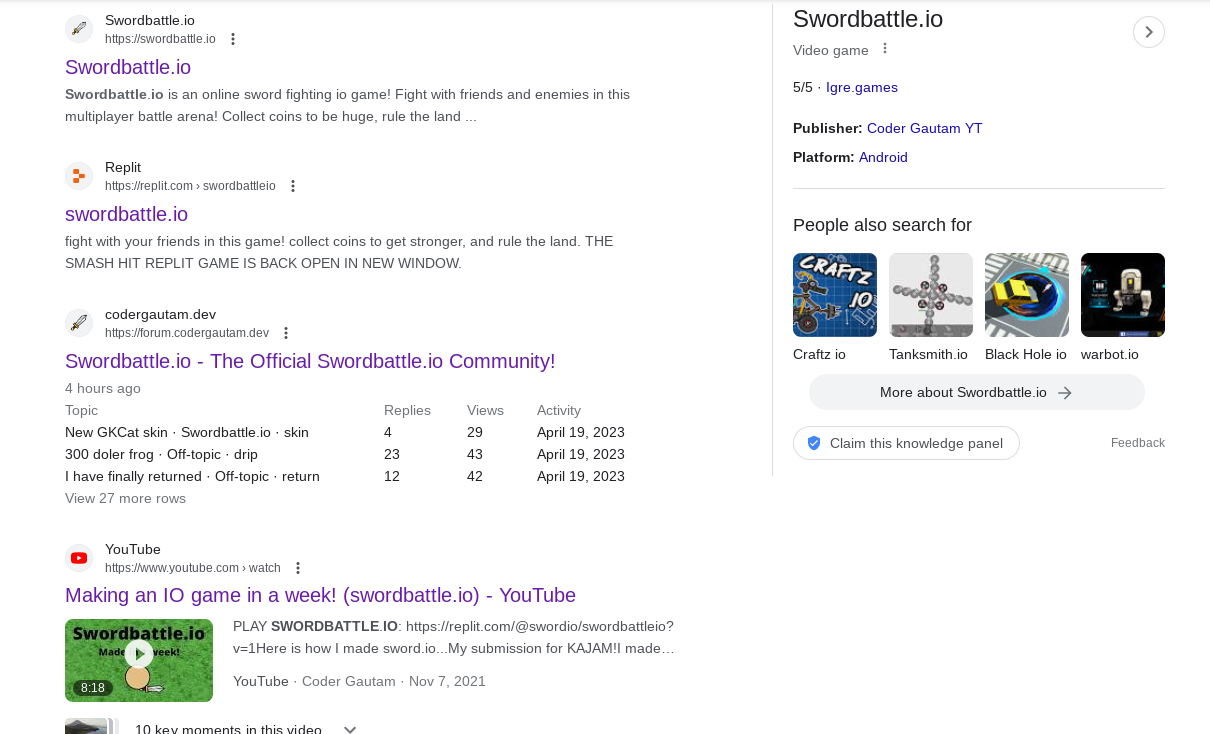The width and height of the screenshot is (1210, 734).
Task: Show View 27 more rows
Action: (125, 498)
